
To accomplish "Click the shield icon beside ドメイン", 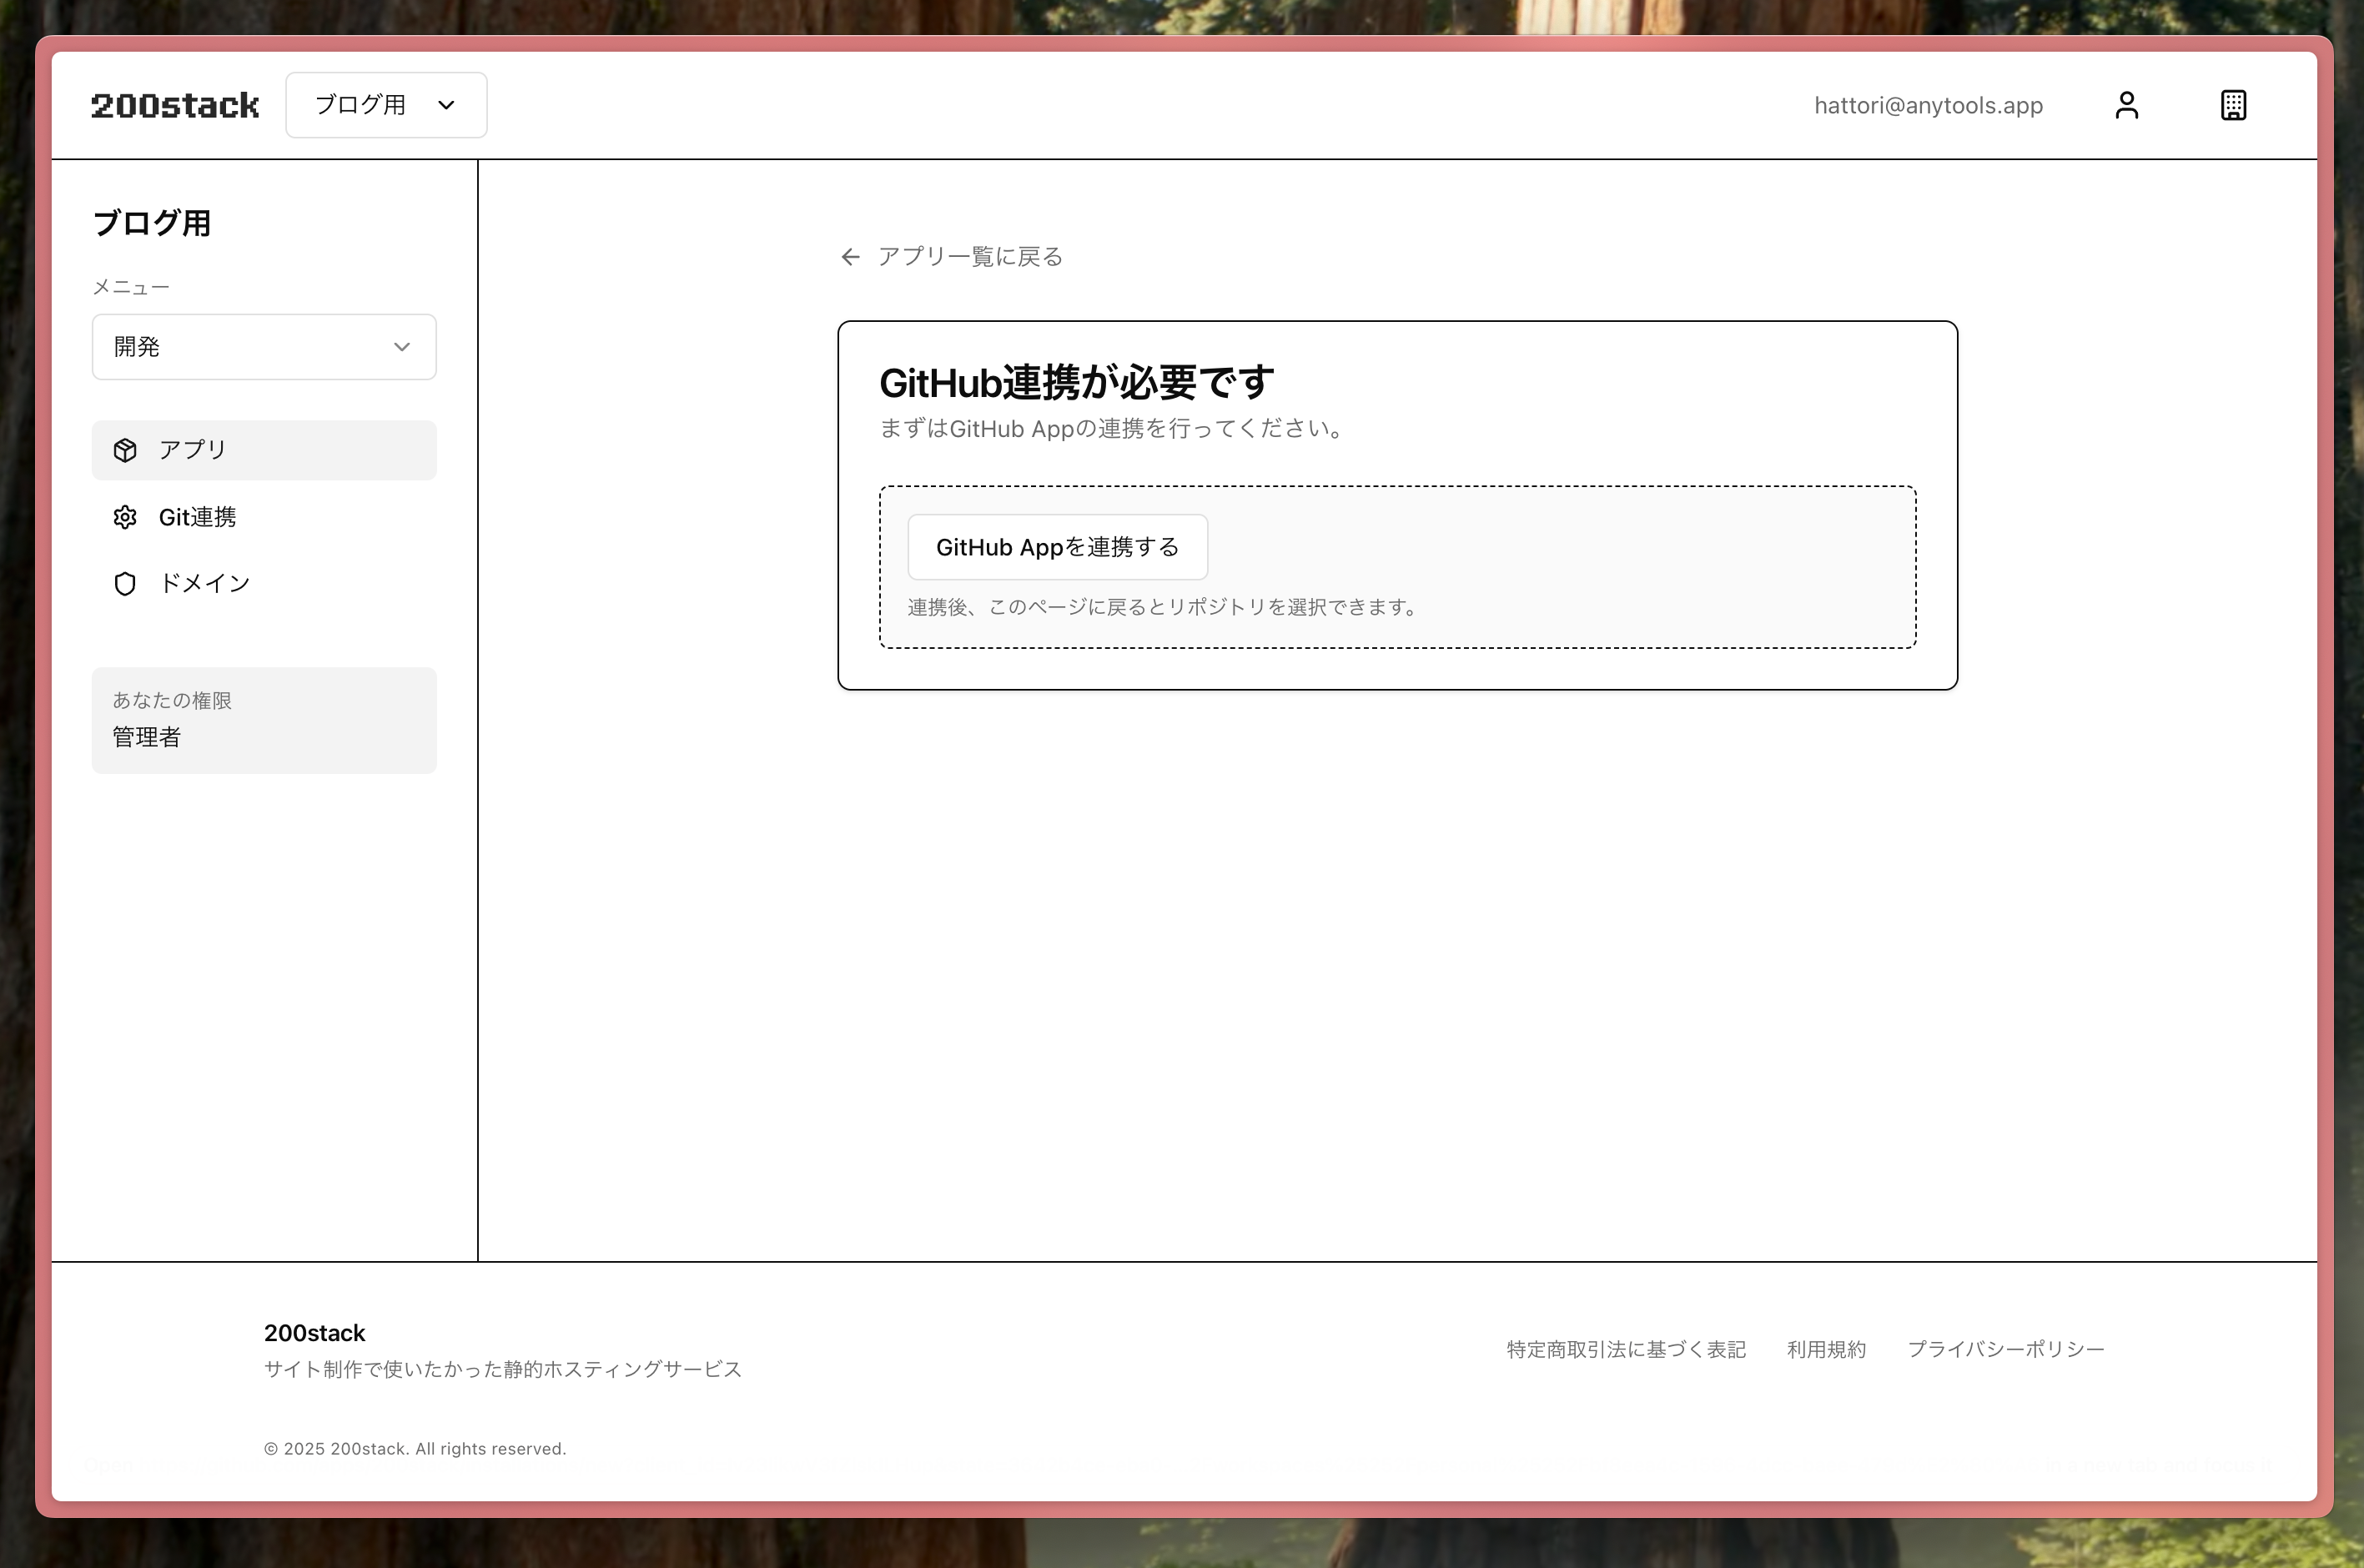I will [x=125, y=584].
